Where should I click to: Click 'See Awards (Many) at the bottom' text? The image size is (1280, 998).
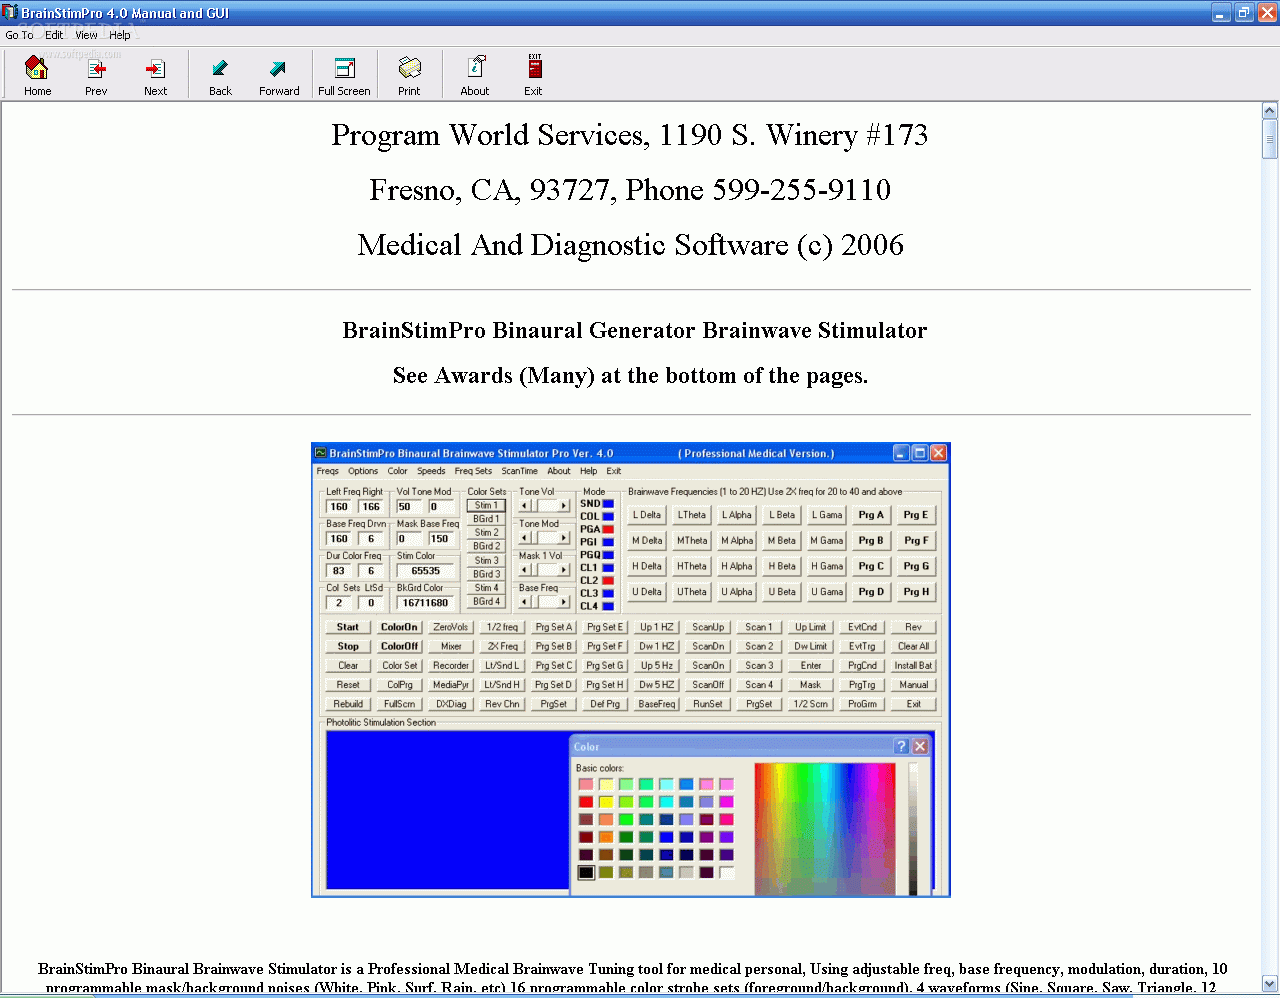tap(568, 376)
